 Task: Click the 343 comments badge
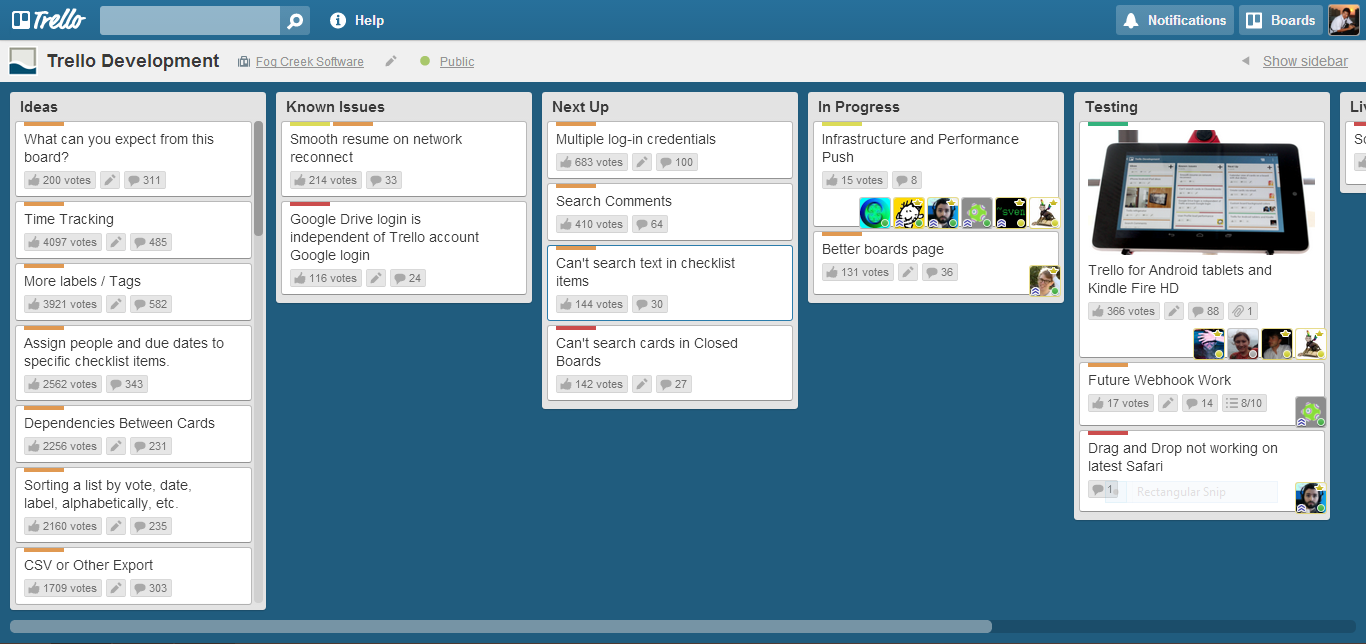[127, 384]
